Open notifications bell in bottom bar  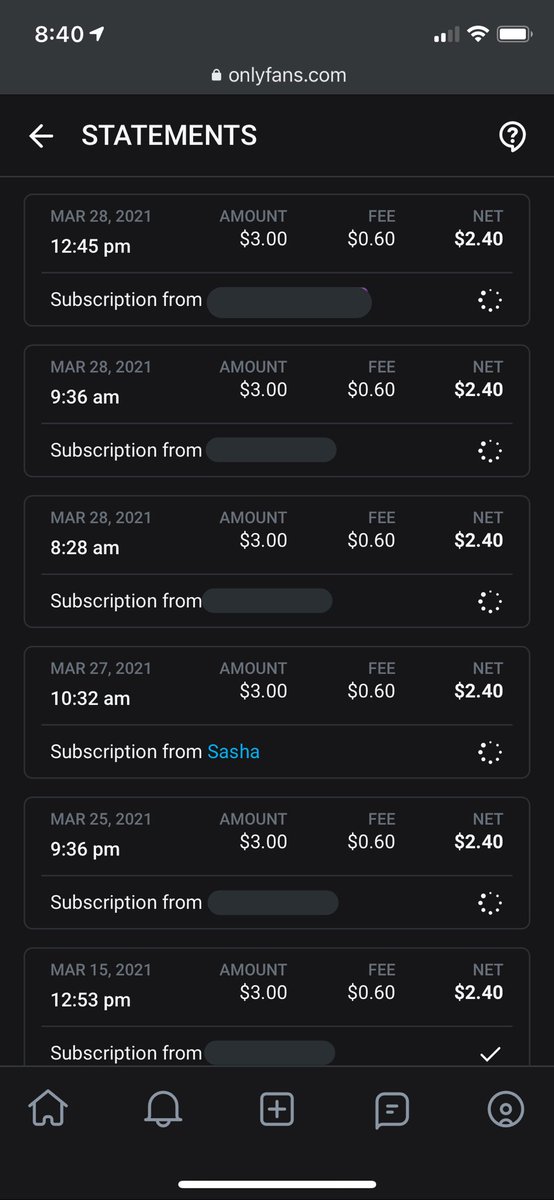pyautogui.click(x=163, y=1109)
